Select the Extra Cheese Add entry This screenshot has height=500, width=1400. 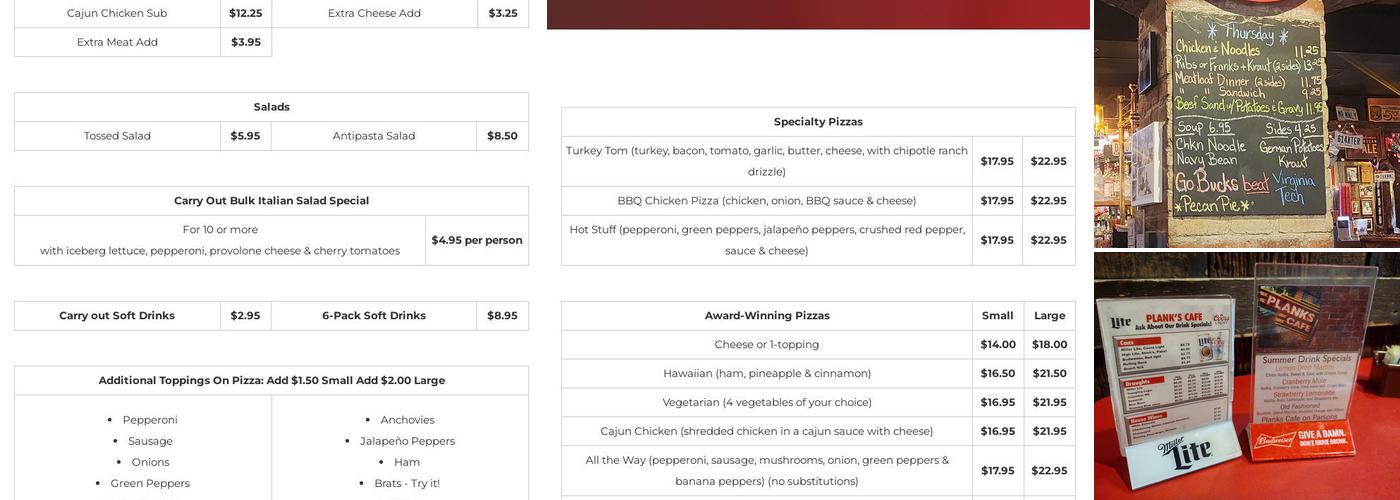point(374,13)
